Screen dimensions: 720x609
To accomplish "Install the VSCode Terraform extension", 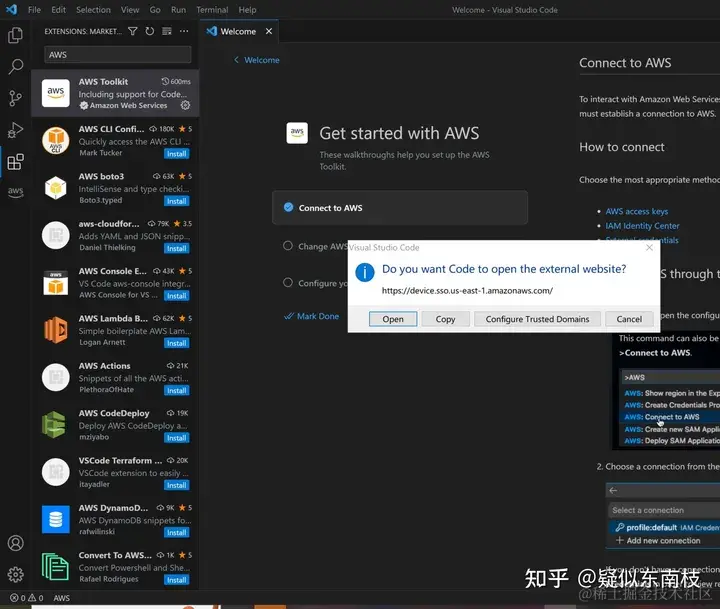I will click(177, 485).
